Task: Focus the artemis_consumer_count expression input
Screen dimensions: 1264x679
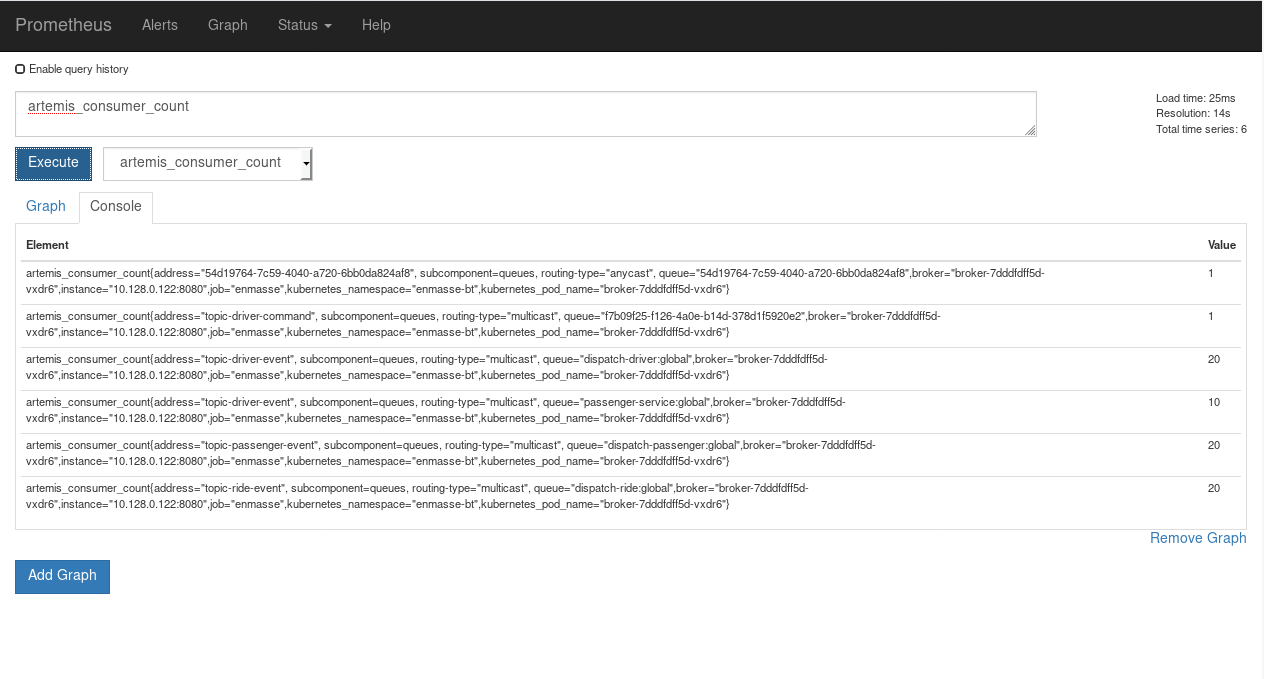Action: tap(525, 114)
